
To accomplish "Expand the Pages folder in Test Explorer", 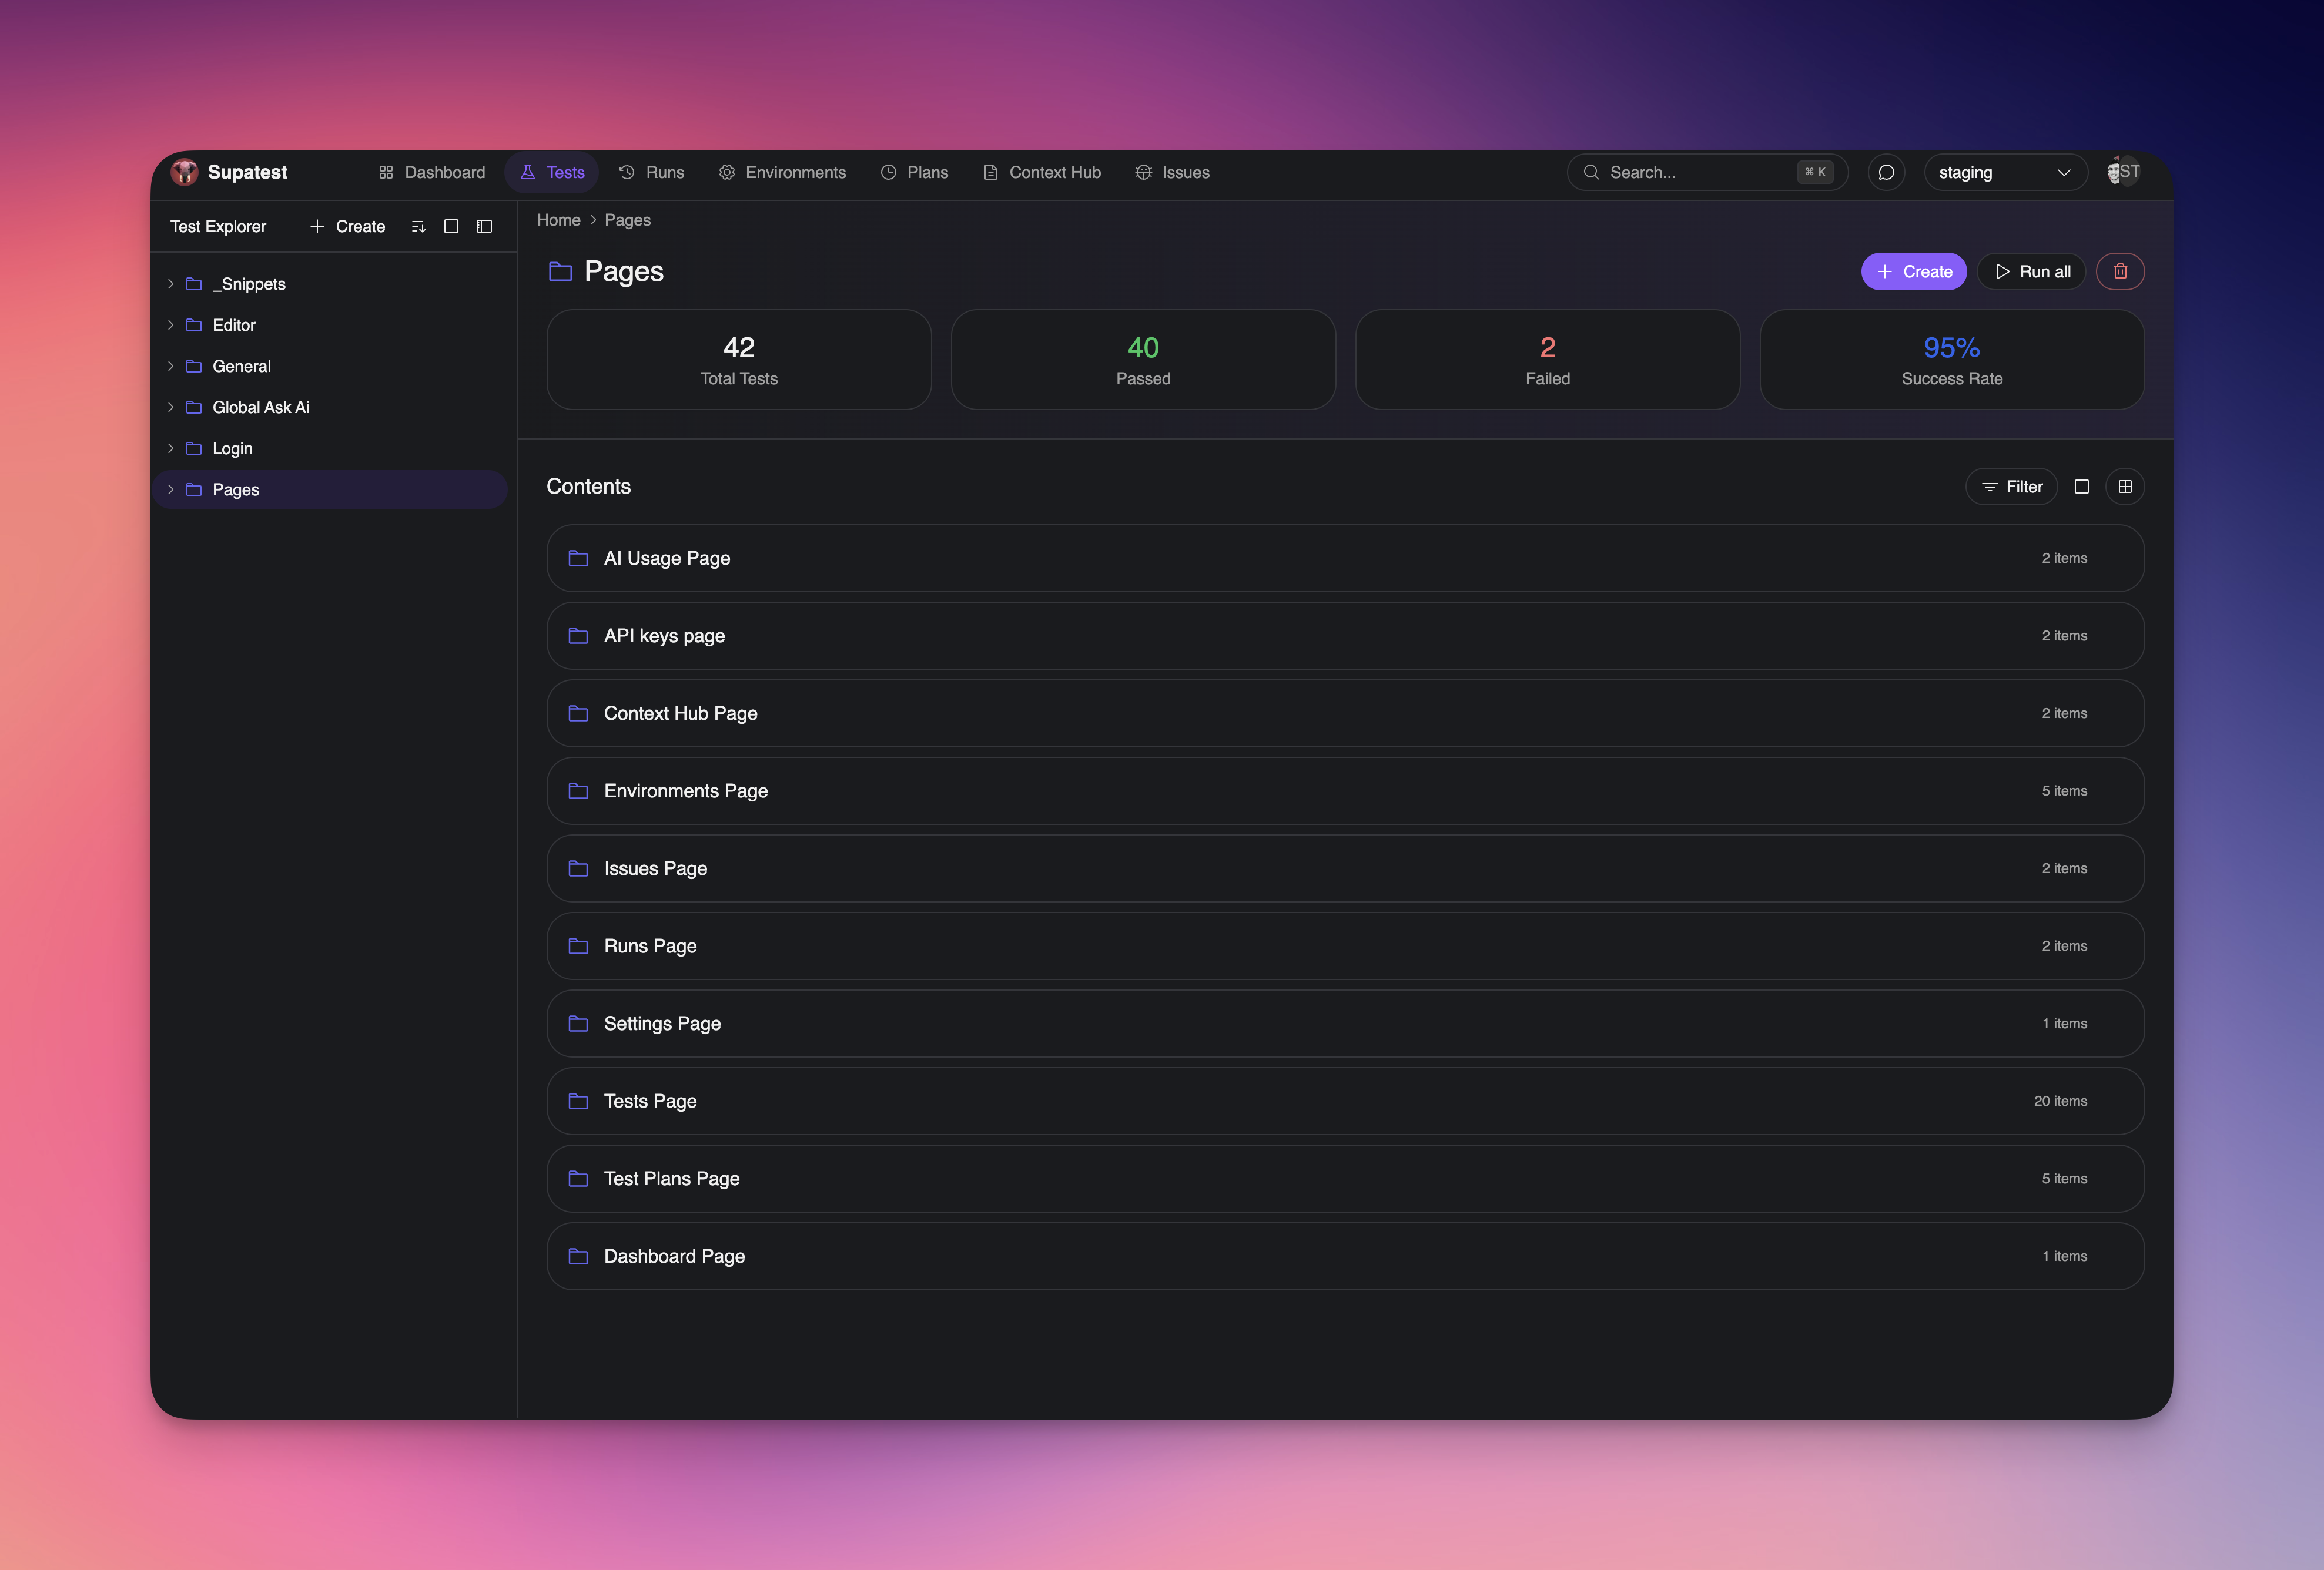I will (171, 489).
